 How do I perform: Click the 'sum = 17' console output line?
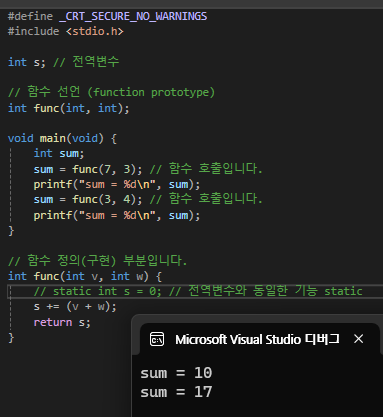pyautogui.click(x=176, y=392)
